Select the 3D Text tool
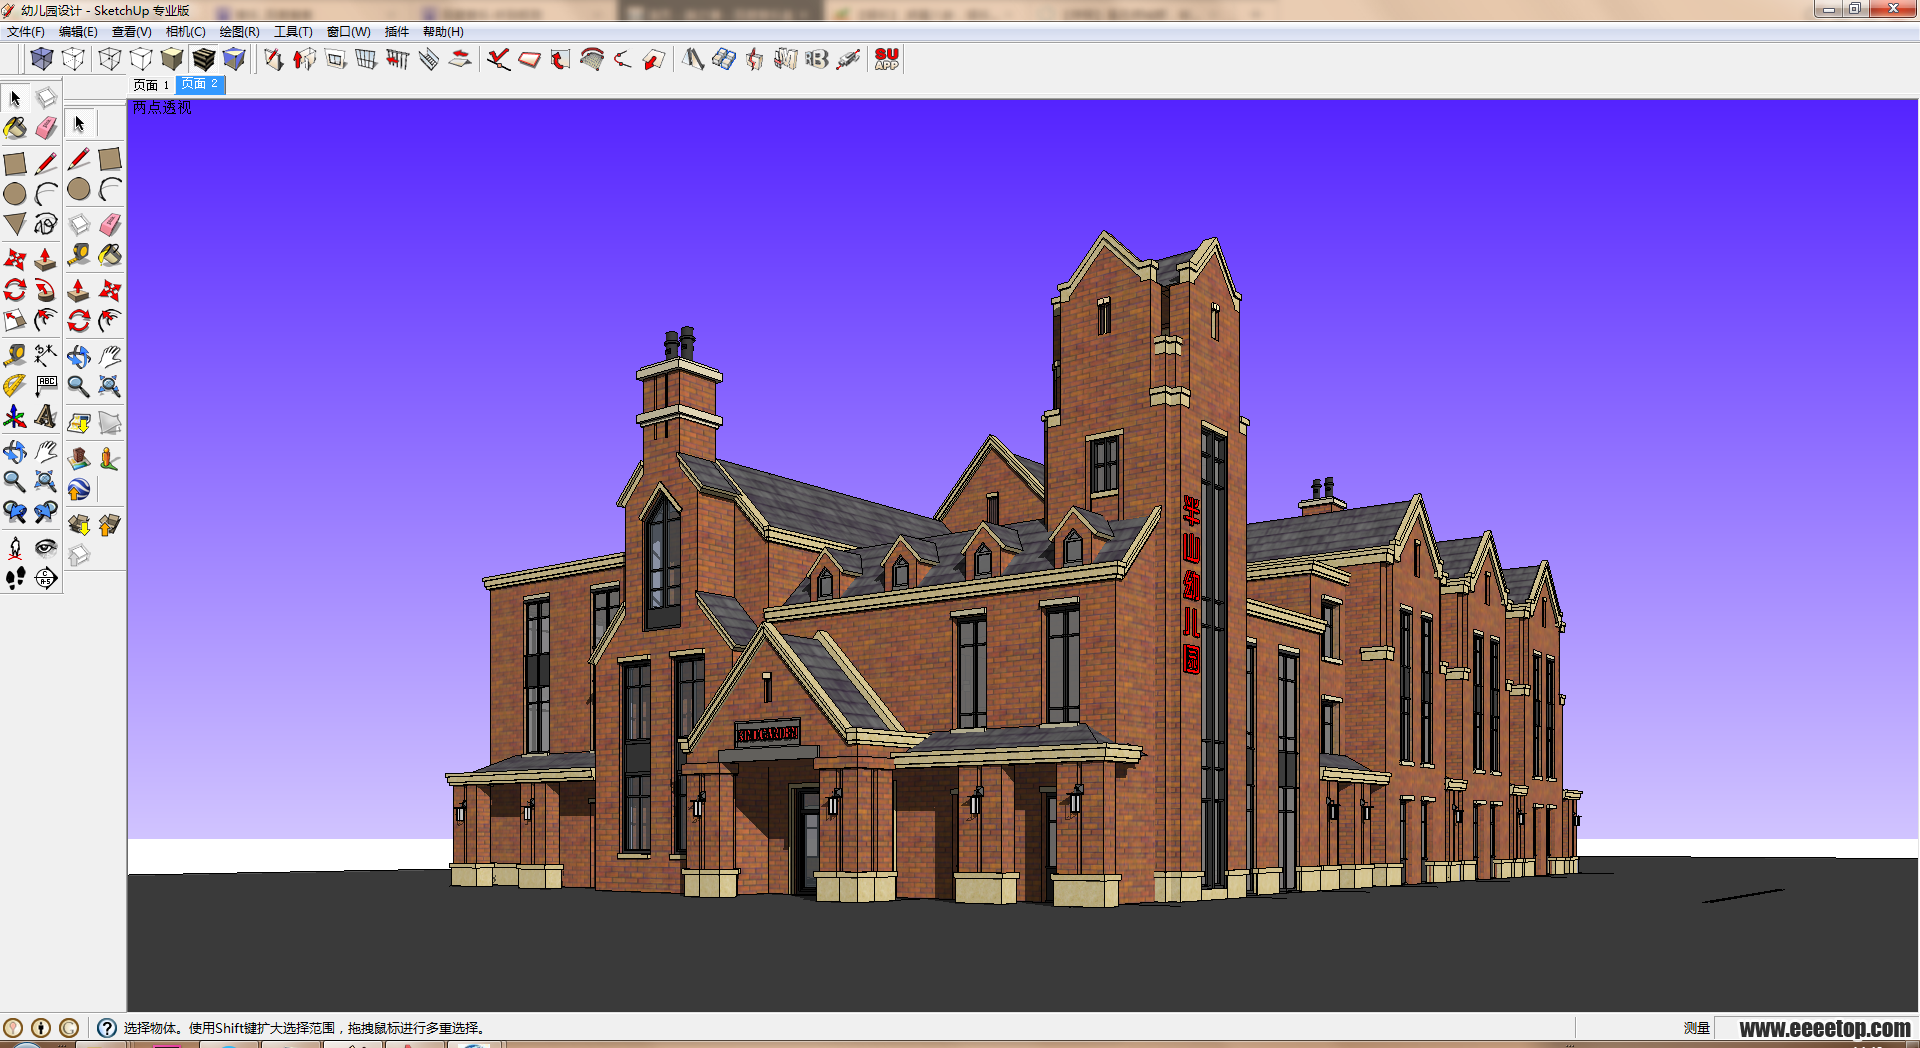The height and width of the screenshot is (1048, 1920). pos(46,417)
